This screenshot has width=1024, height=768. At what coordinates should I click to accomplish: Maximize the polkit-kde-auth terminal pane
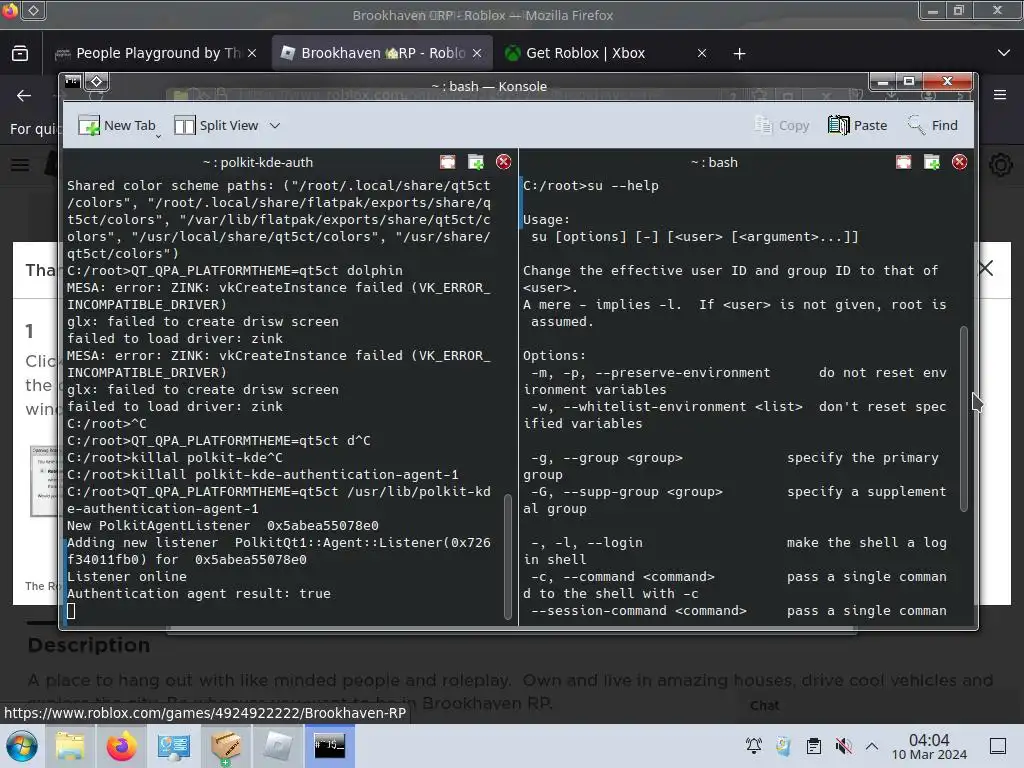pos(447,162)
